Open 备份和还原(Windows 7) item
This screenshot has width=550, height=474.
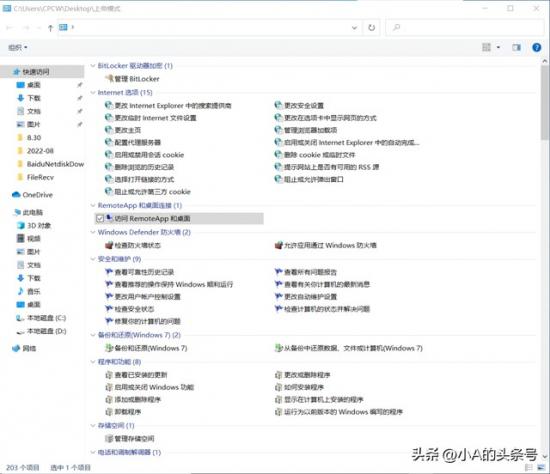pos(146,348)
